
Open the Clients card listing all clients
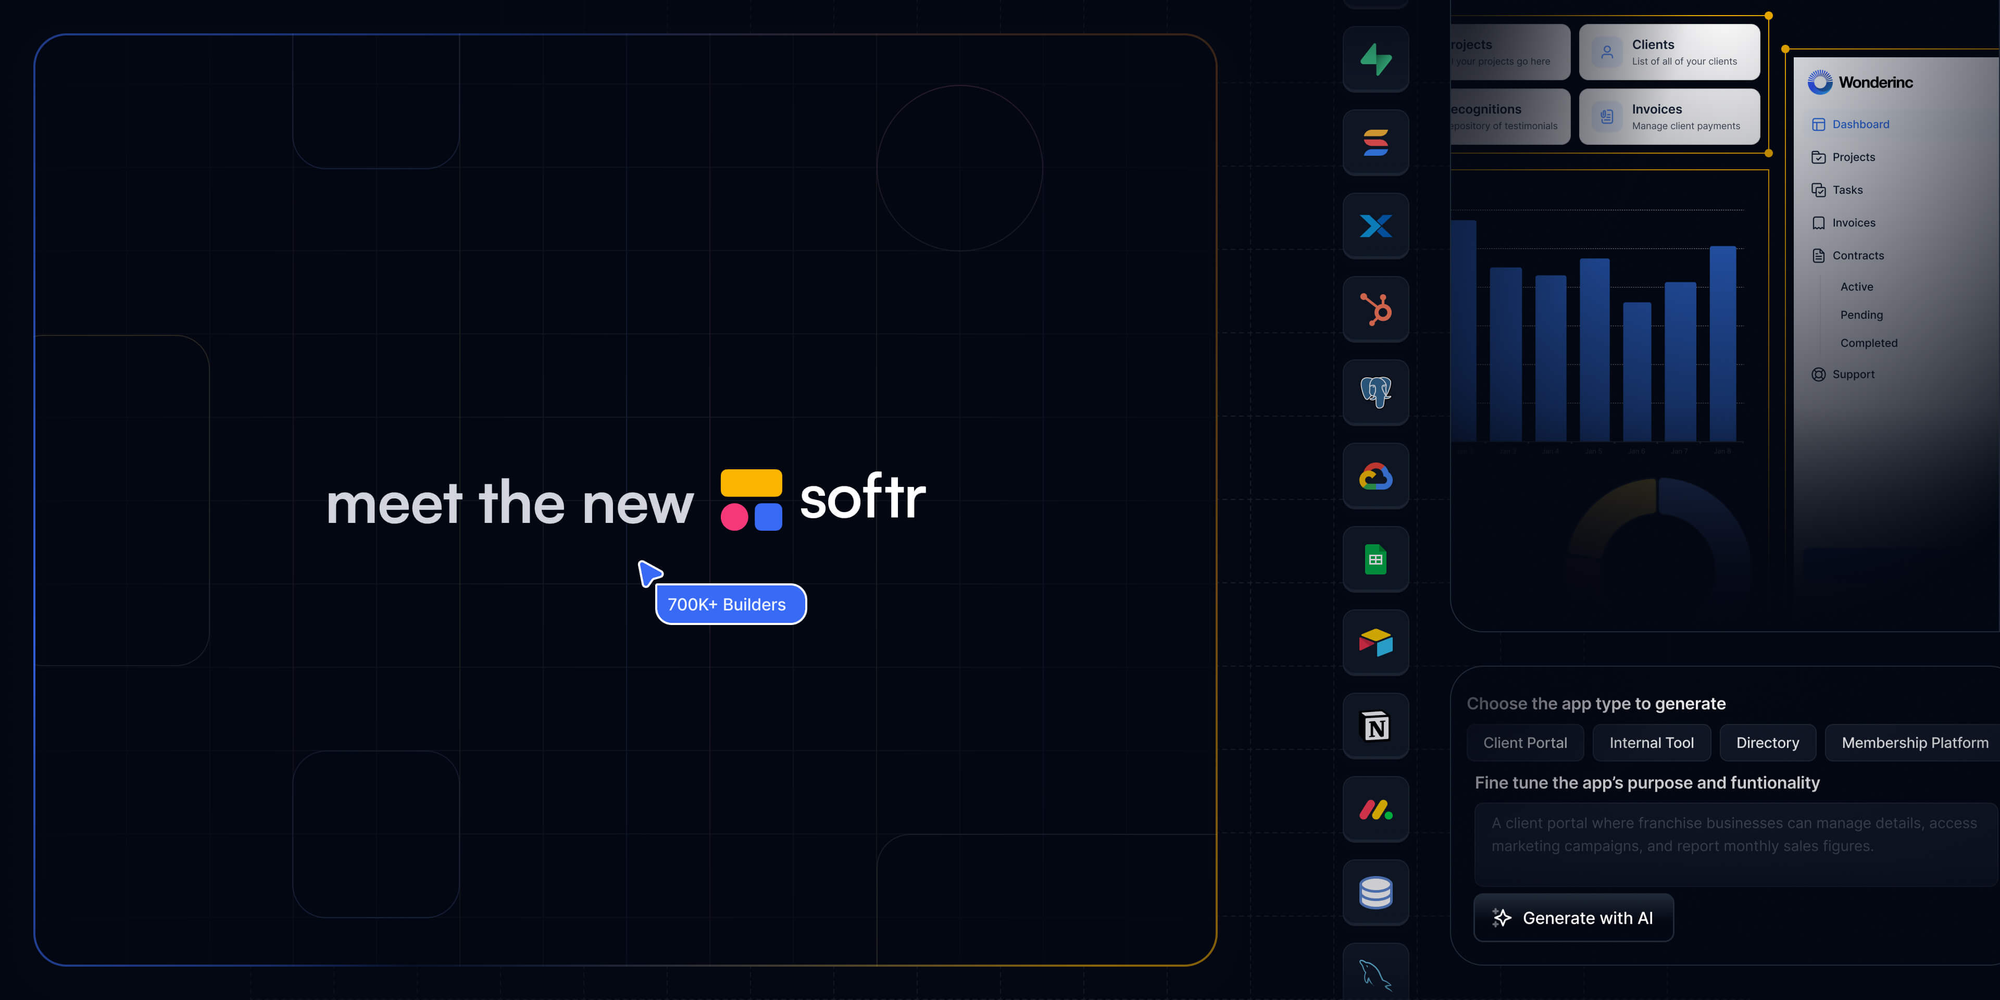point(1669,51)
